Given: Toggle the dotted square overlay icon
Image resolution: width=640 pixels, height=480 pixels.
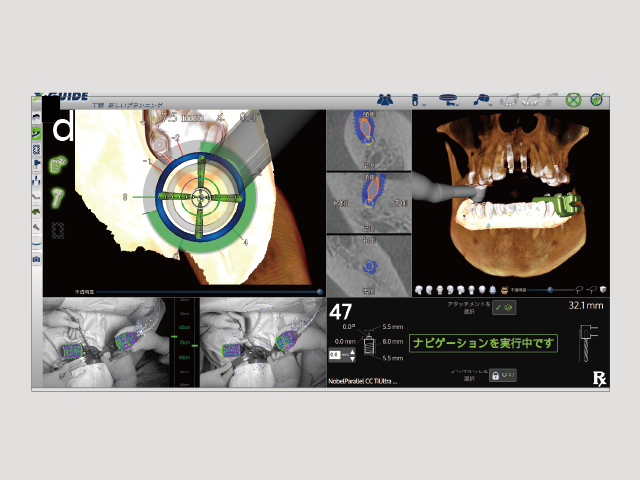Looking at the screenshot, I should pyautogui.click(x=59, y=229).
